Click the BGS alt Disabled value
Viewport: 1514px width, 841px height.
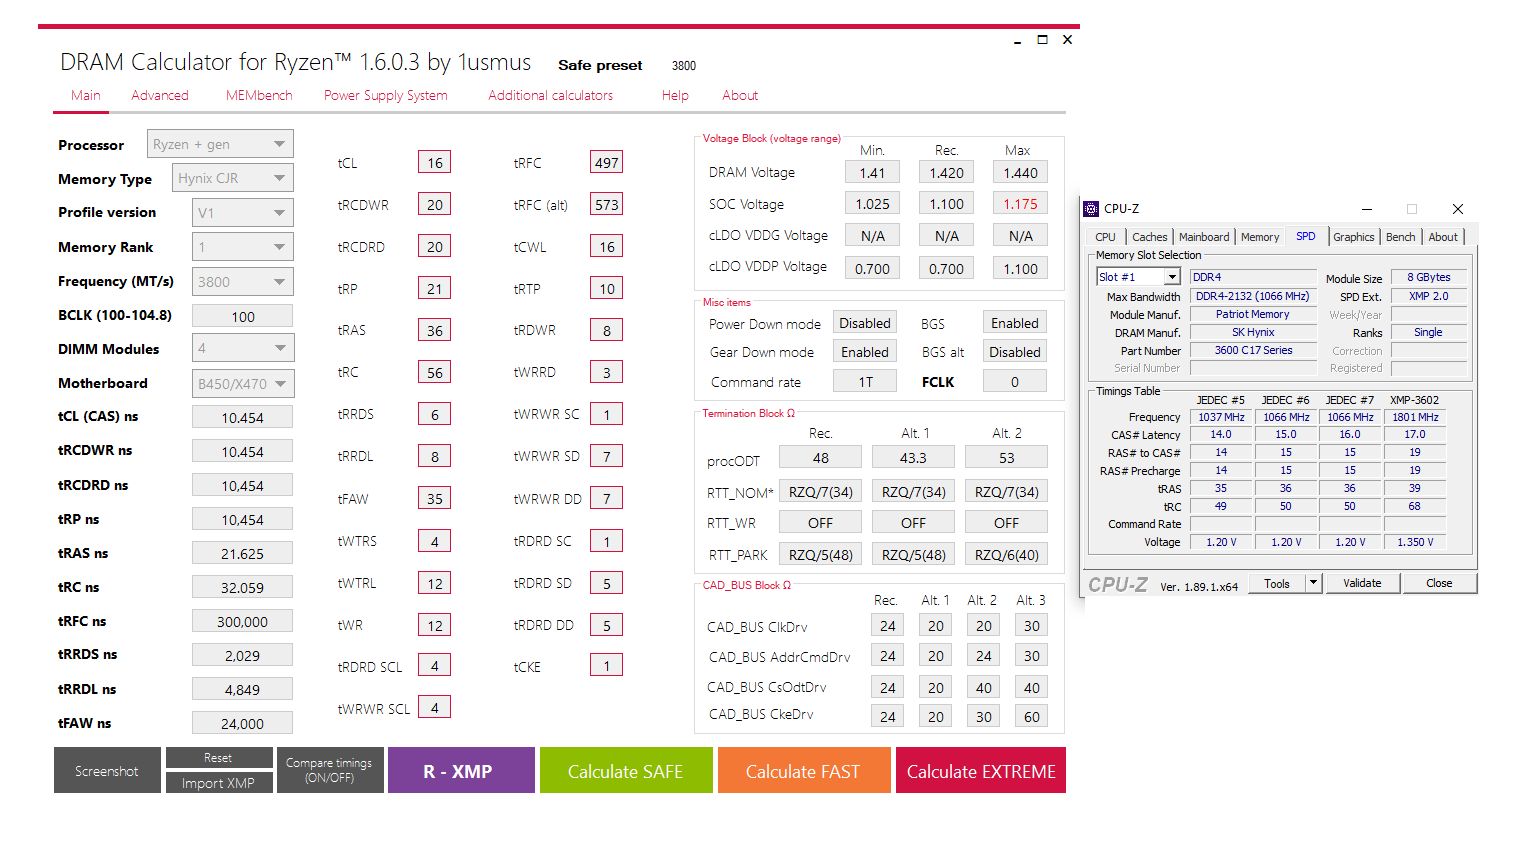point(1015,352)
